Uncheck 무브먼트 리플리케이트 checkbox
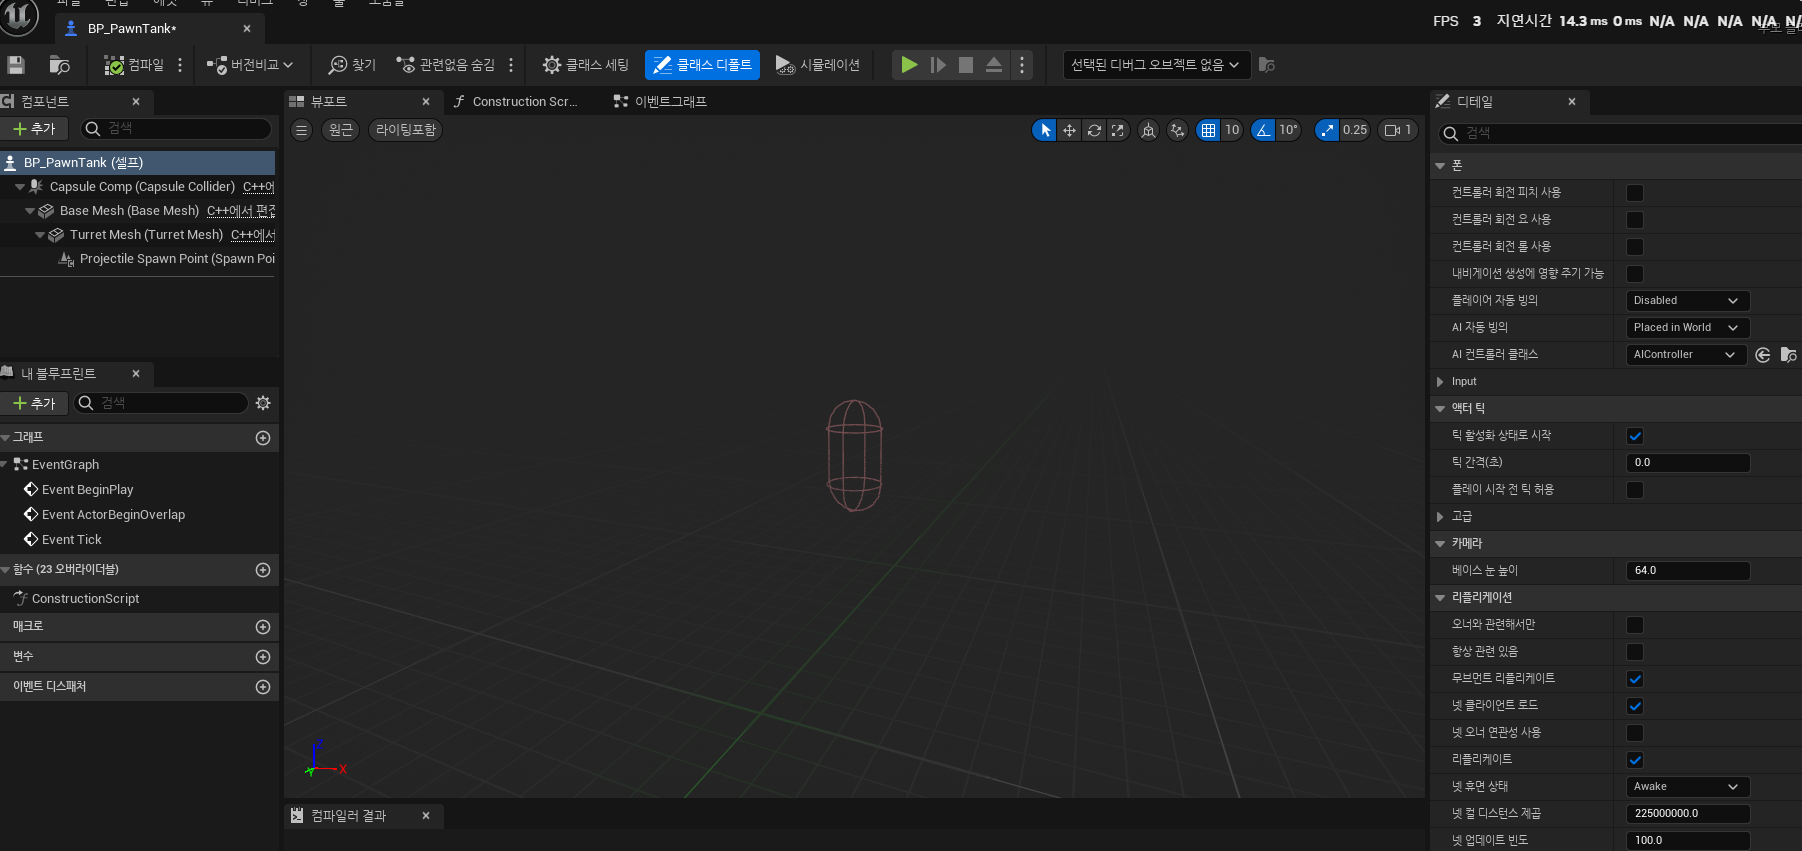The image size is (1802, 851). (1635, 679)
